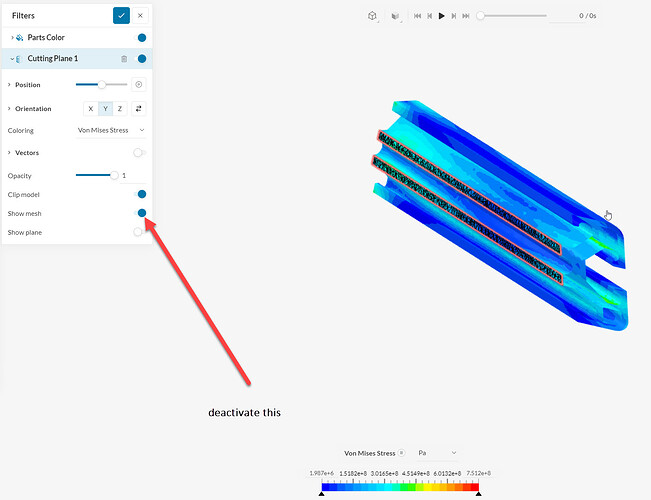Open the Pa unit dropdown
This screenshot has height=500, width=651.
point(437,453)
